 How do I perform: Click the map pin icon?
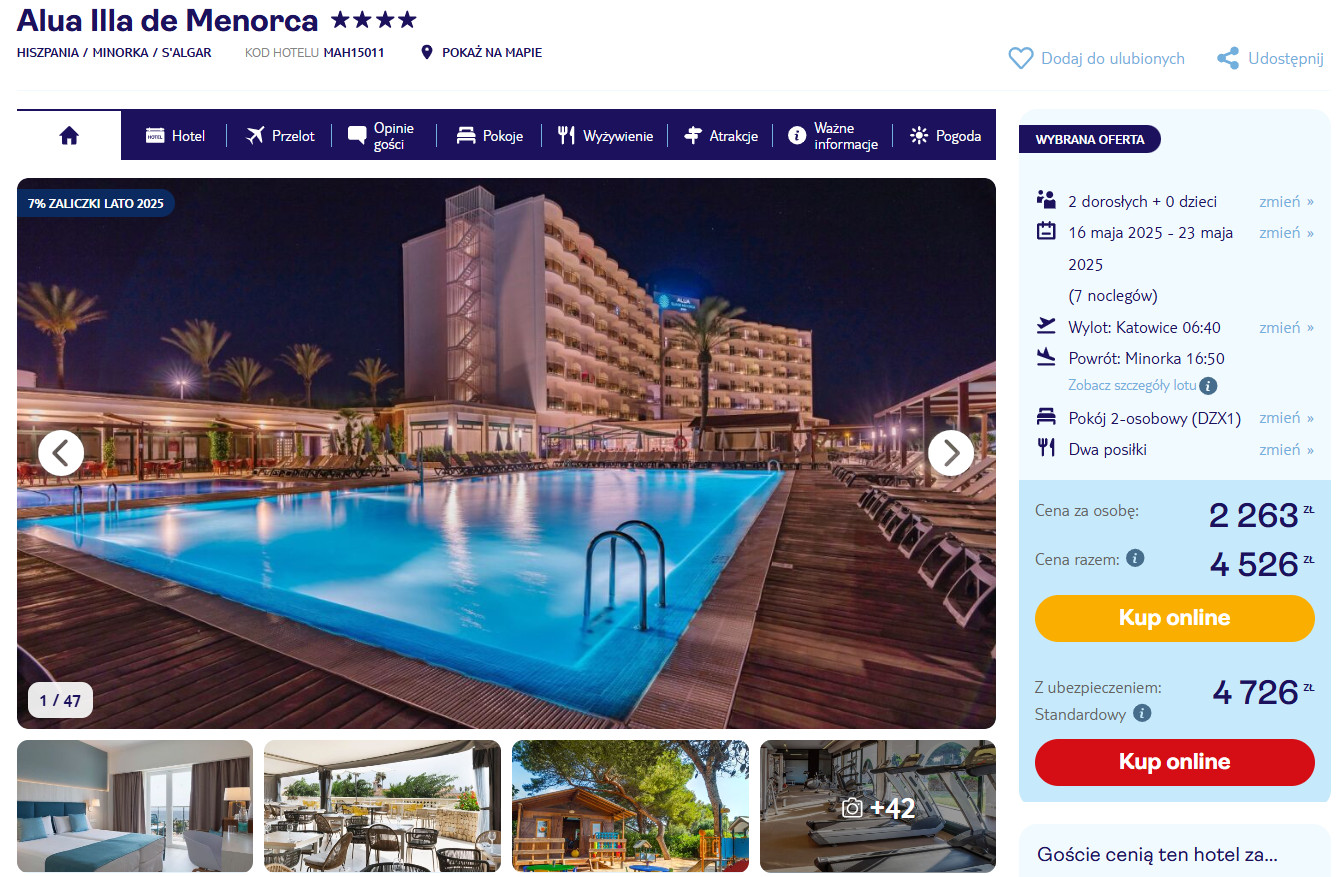pos(427,52)
